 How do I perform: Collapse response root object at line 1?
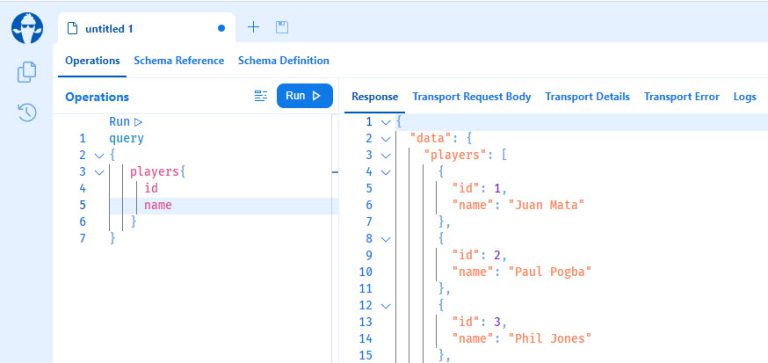(385, 122)
